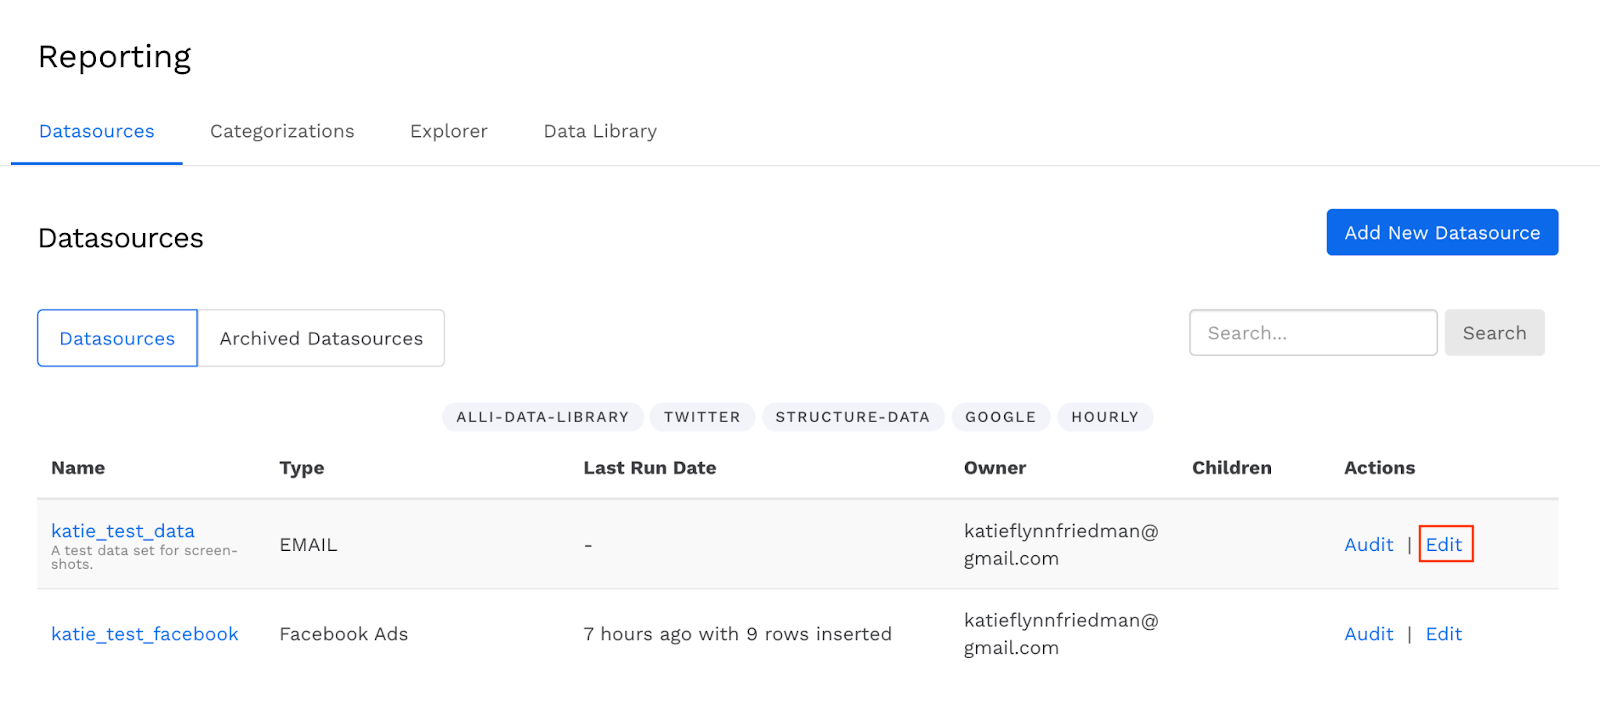Select the Datasources sub-tab button
Viewport: 1600px width, 716px height.
pyautogui.click(x=117, y=339)
